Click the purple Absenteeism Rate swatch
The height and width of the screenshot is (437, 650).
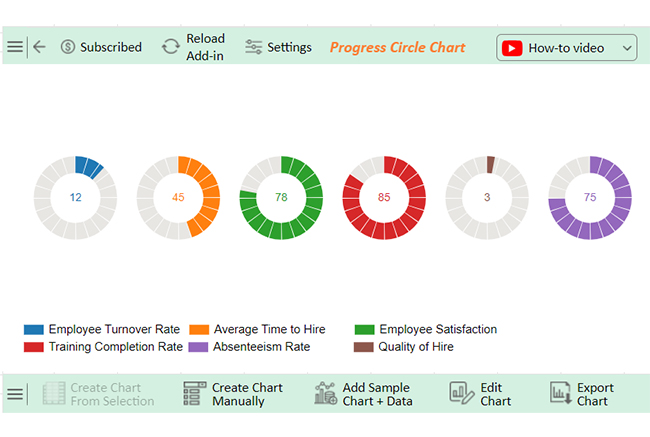pos(198,347)
